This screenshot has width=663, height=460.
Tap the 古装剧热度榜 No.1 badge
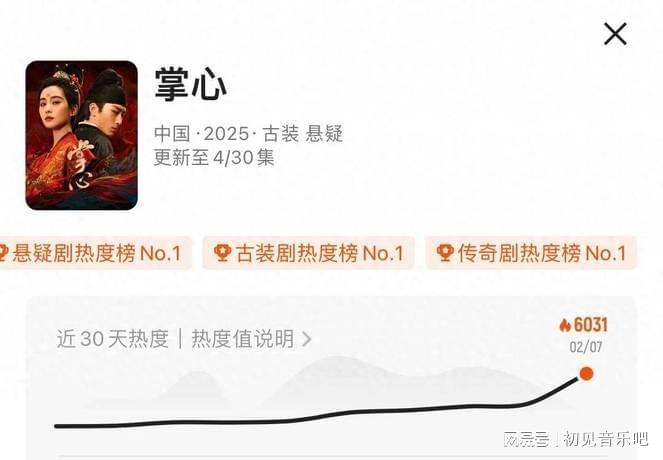(308, 253)
